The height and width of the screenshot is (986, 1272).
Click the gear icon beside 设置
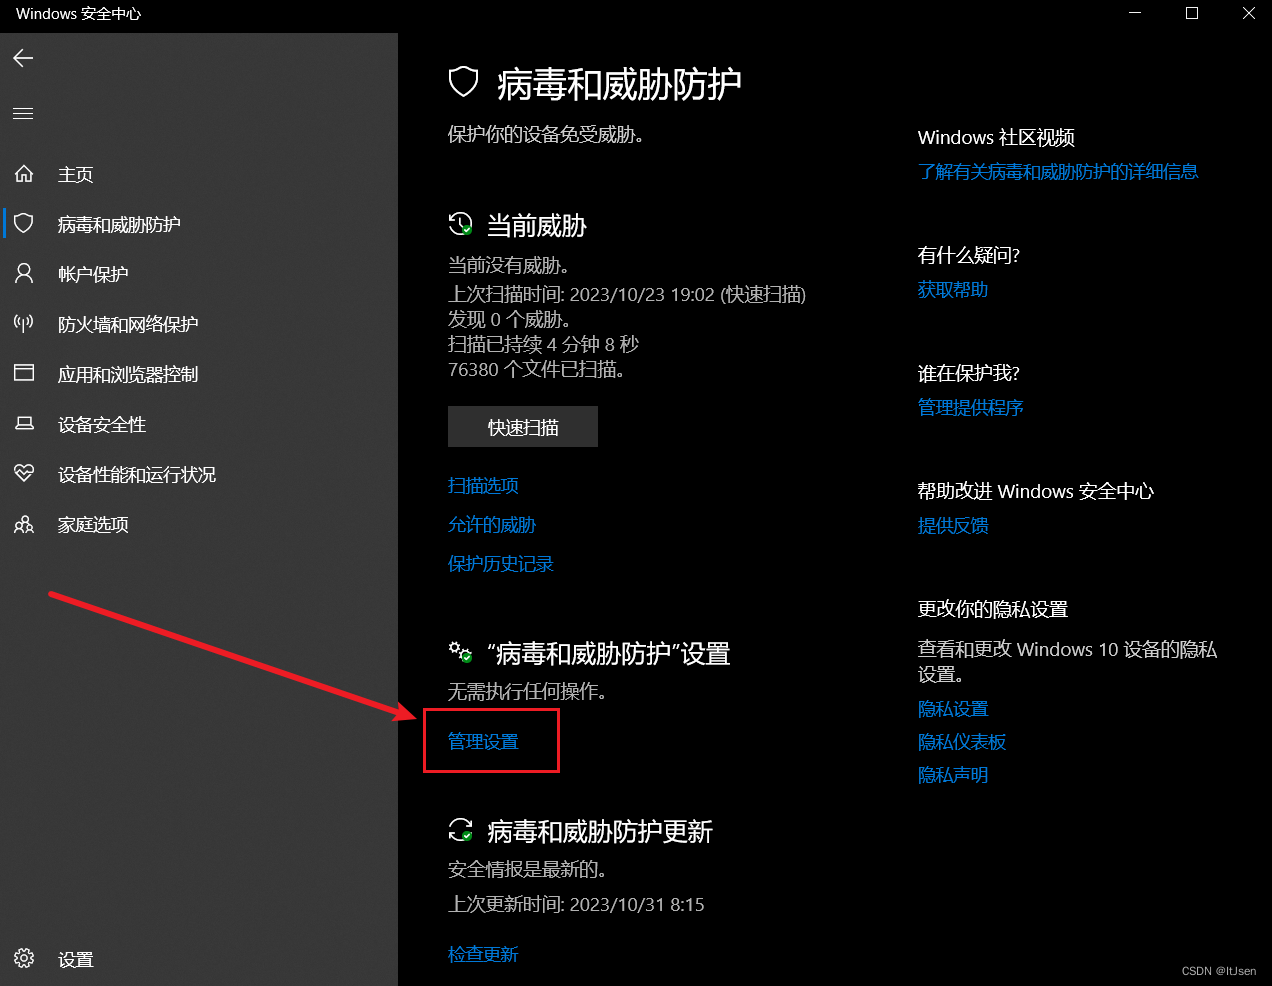click(x=24, y=958)
